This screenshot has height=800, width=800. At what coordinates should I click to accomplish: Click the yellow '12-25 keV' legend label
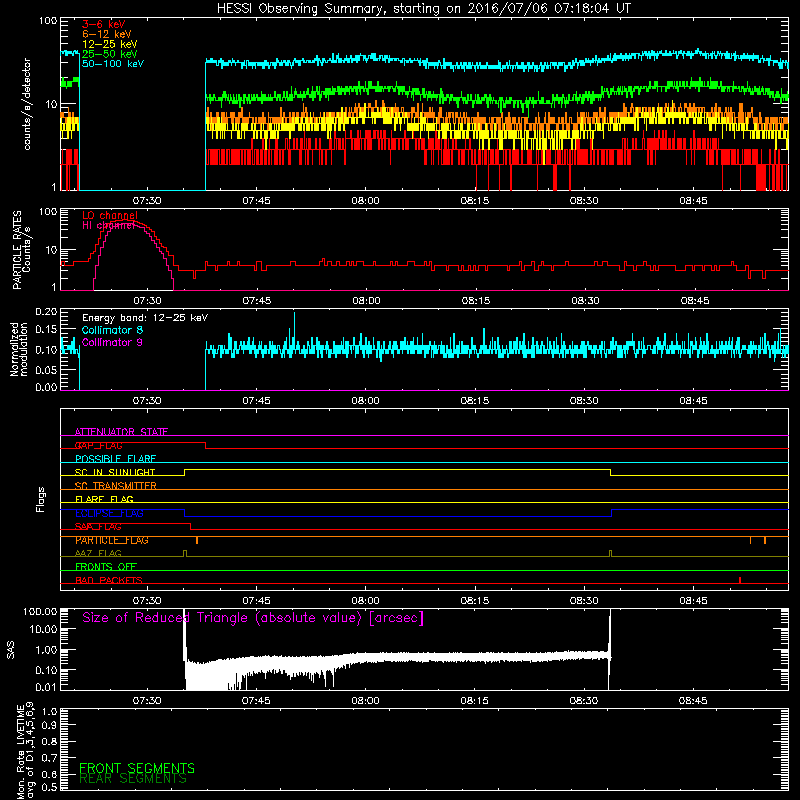click(109, 44)
